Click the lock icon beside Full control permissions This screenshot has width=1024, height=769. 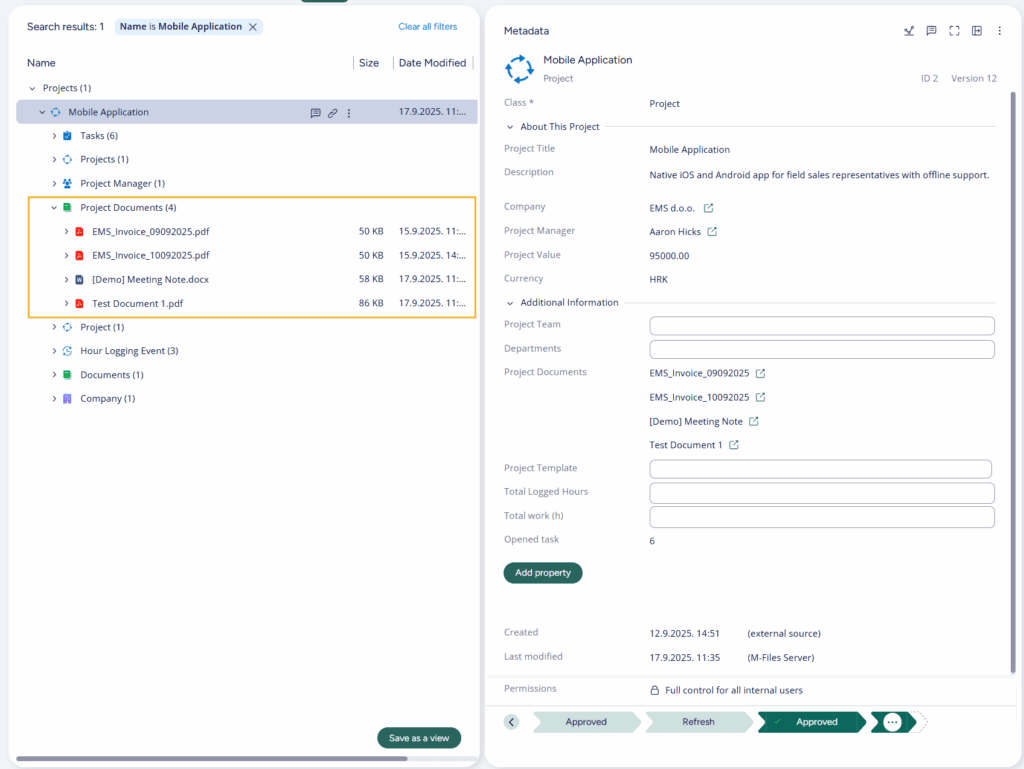655,690
